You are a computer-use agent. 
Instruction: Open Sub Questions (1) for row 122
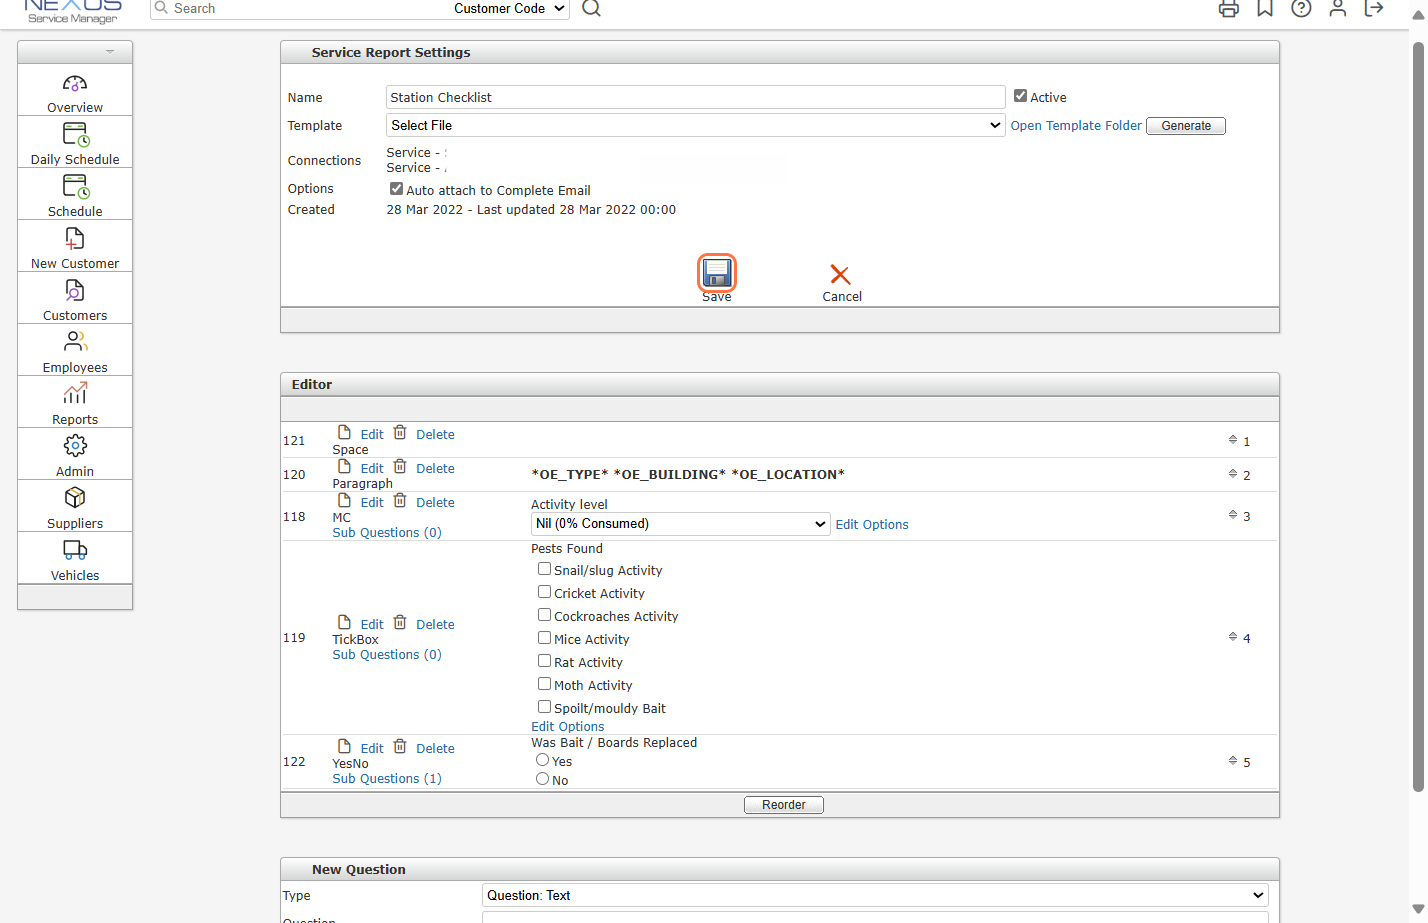point(387,778)
